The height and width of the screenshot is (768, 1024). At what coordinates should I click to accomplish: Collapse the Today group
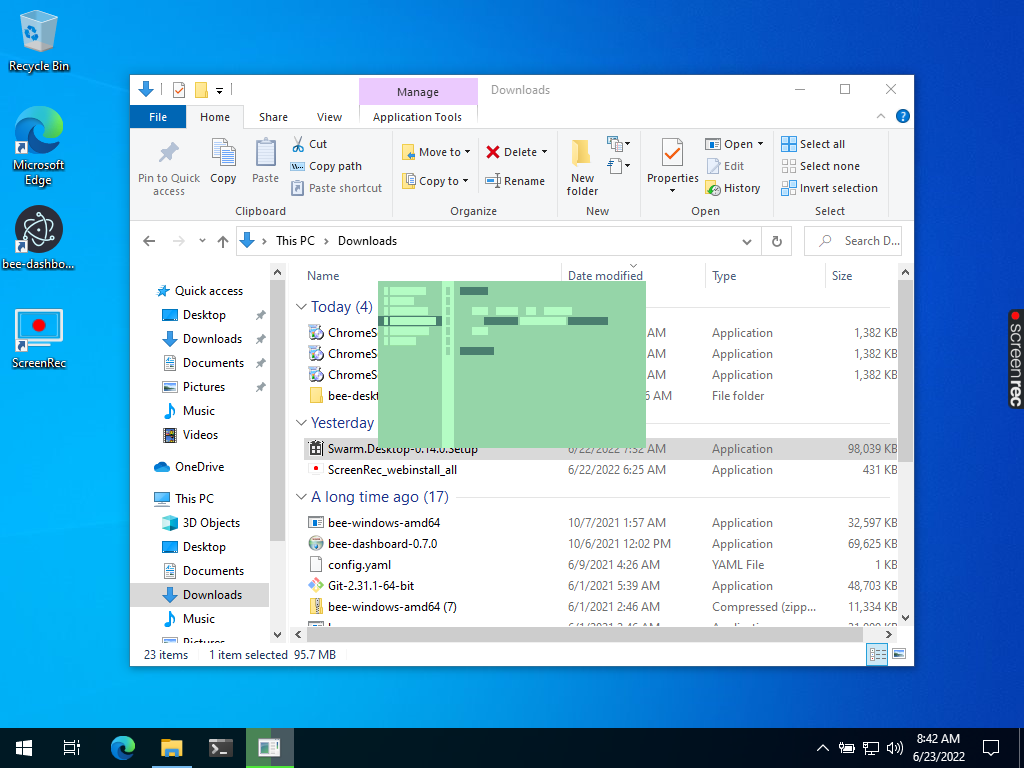(x=301, y=307)
